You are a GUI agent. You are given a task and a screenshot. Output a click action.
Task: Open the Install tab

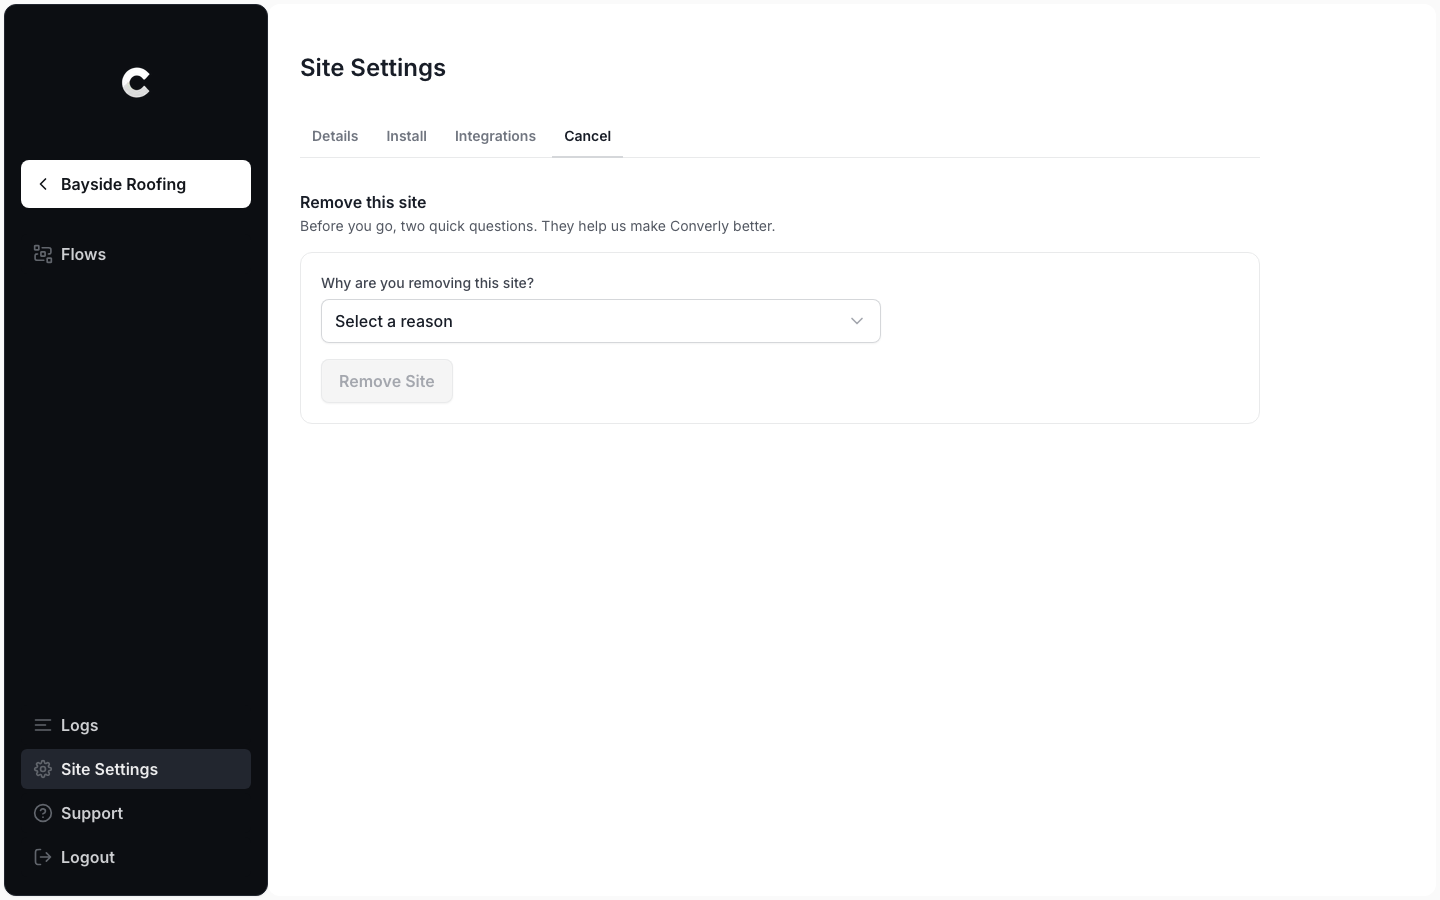(x=407, y=136)
